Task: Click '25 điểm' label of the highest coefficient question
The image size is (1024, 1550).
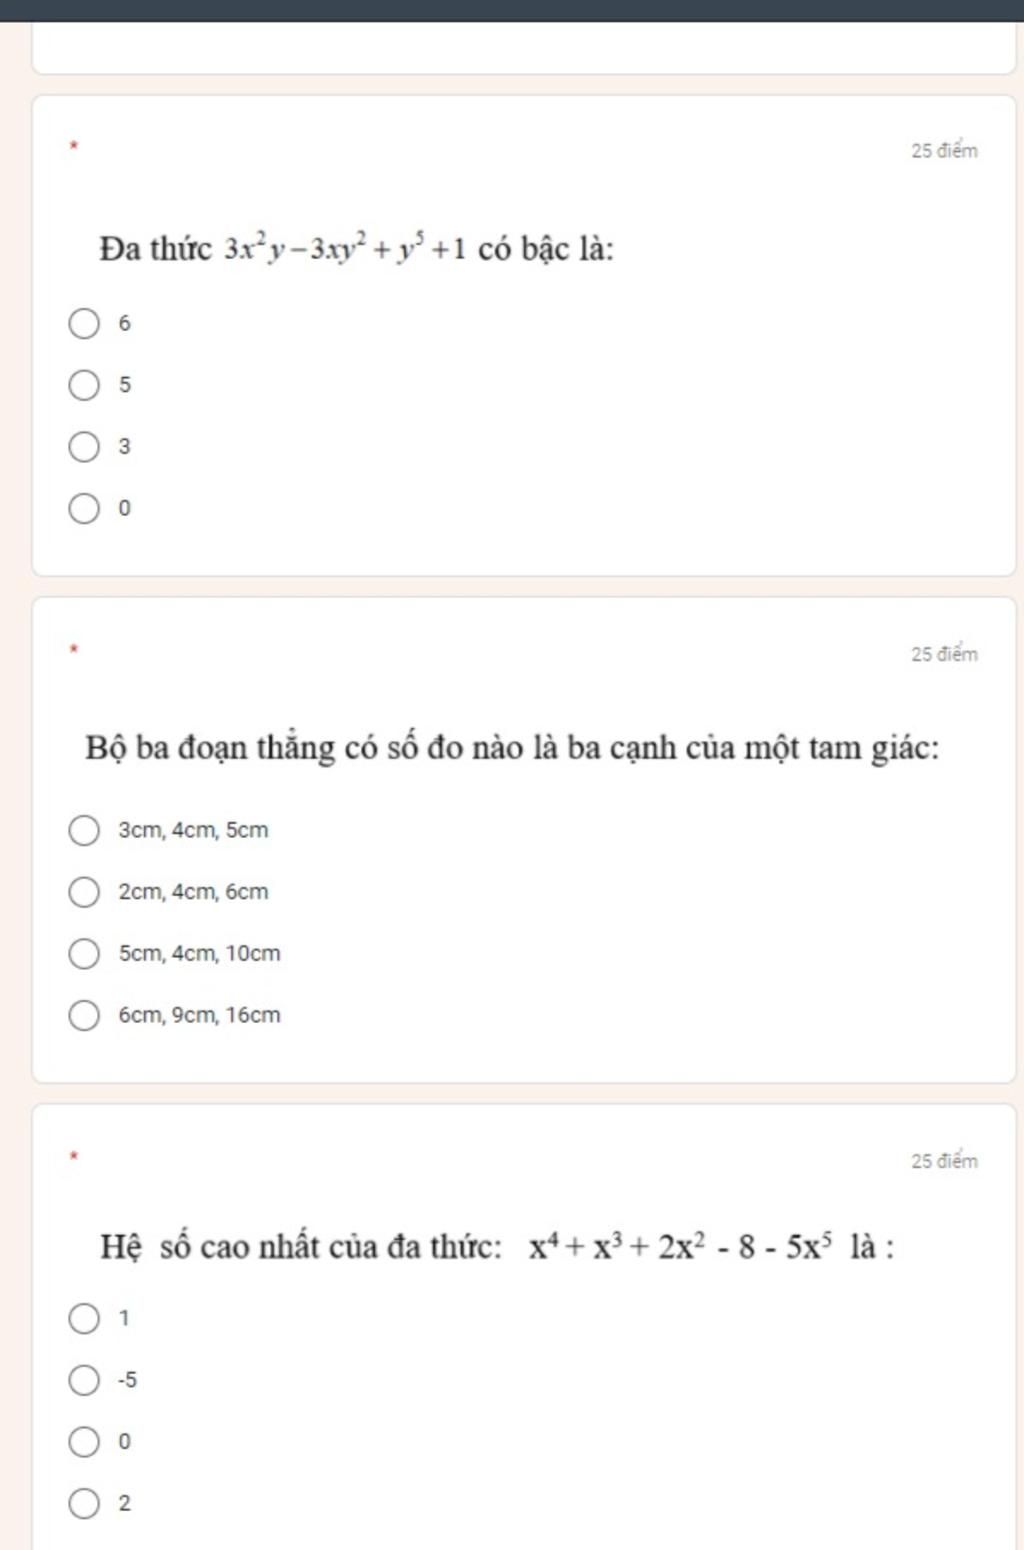Action: point(944,1161)
